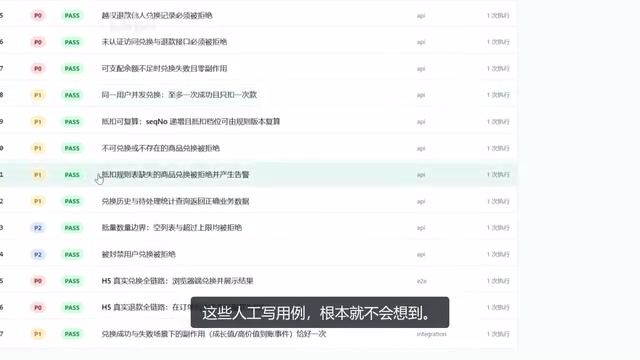Viewport: 640px width, 360px height.
Task: Click P0 badge of '可支配余额不足时兑换失败' row
Action: [38, 69]
